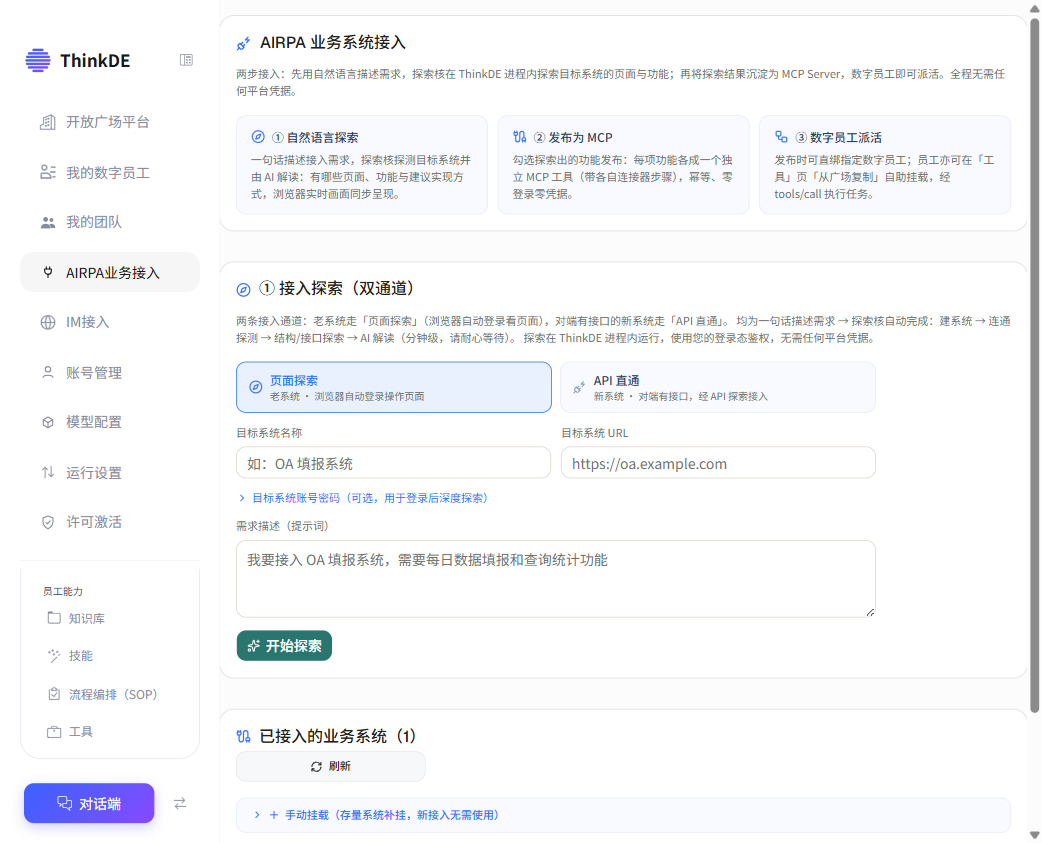Click the plug icon in API 直通 tab
1042x843 pixels.
(579, 387)
